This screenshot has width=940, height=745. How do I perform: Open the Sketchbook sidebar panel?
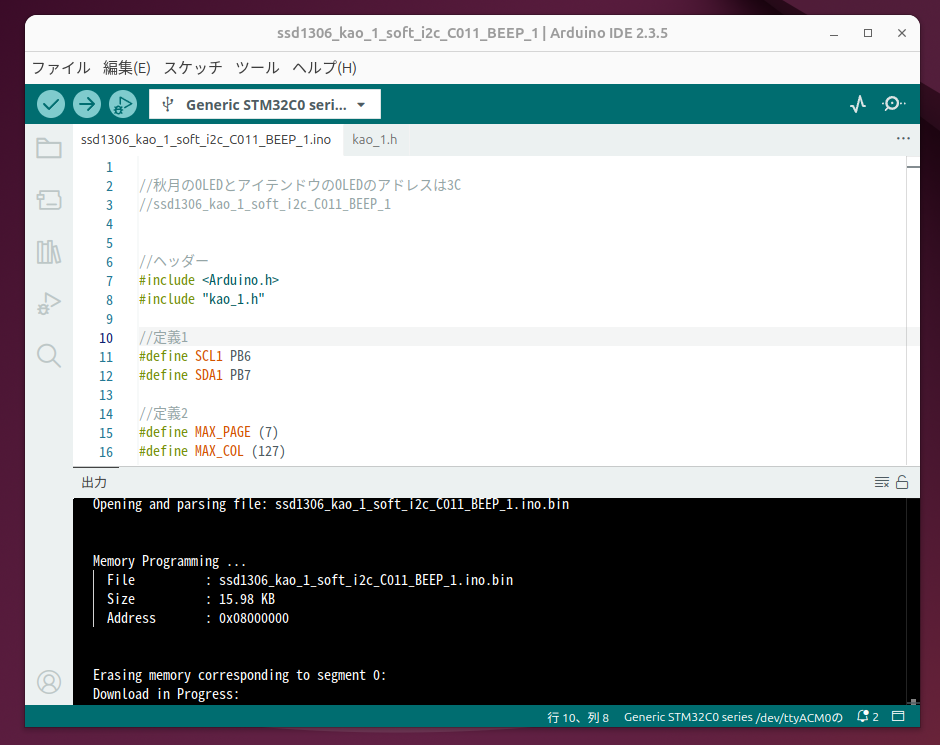pyautogui.click(x=49, y=147)
